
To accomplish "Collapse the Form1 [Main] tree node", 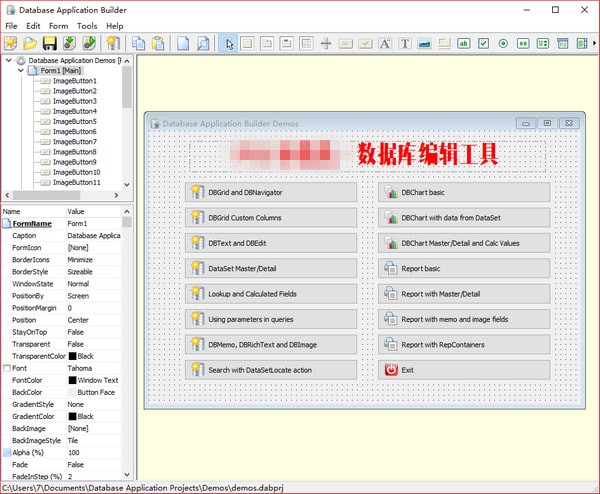I will [22, 71].
